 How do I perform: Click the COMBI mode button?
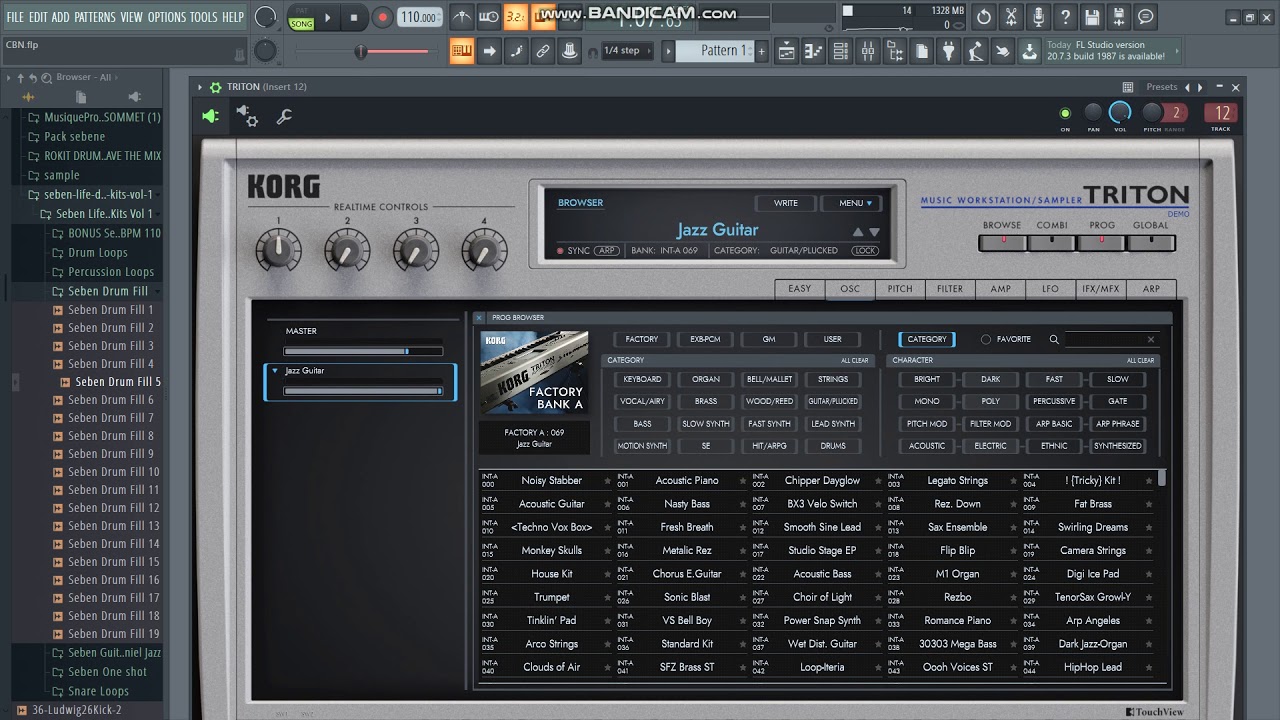(x=1052, y=242)
